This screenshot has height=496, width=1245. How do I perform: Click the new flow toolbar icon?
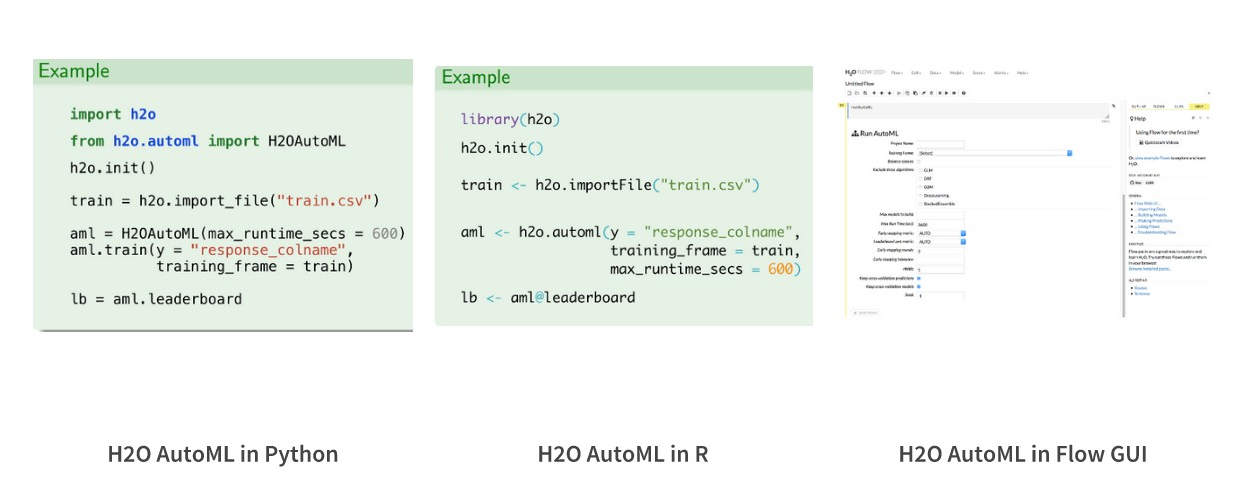click(848, 93)
